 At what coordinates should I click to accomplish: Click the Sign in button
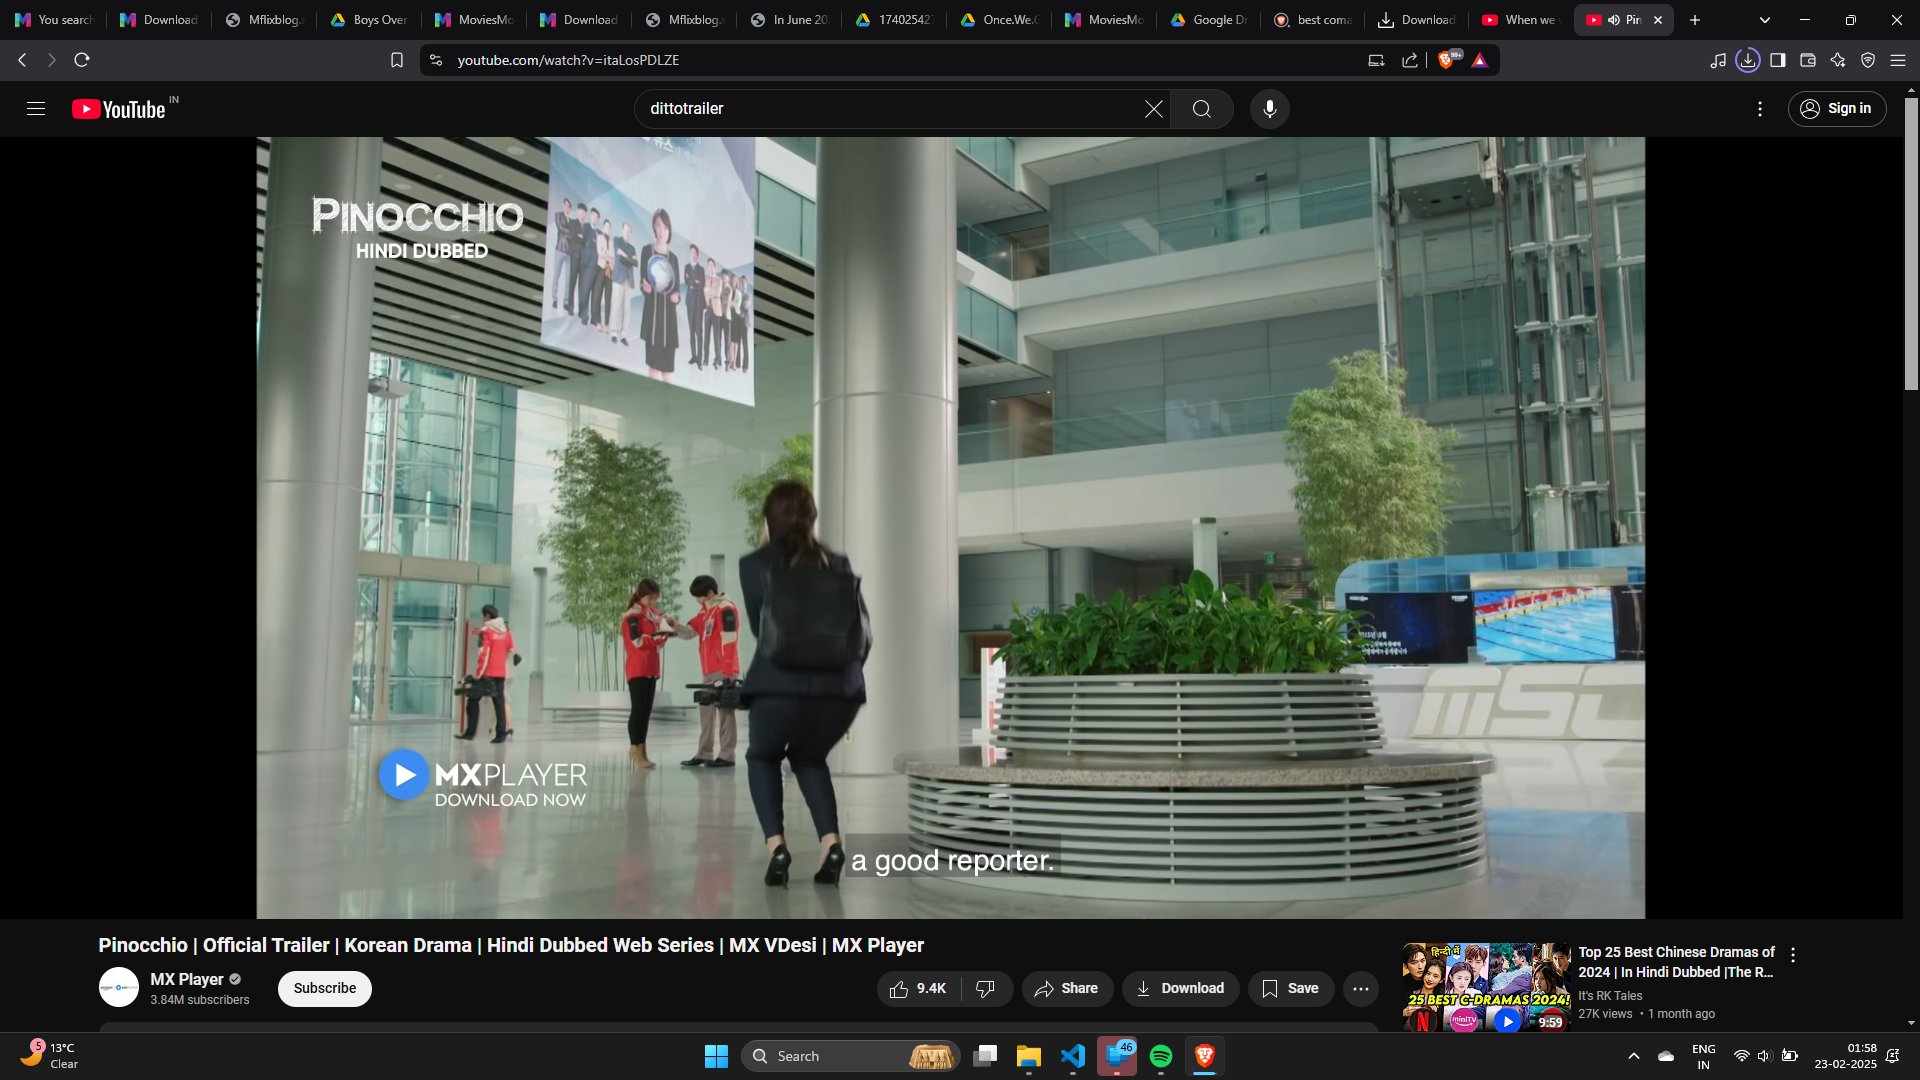1837,109
